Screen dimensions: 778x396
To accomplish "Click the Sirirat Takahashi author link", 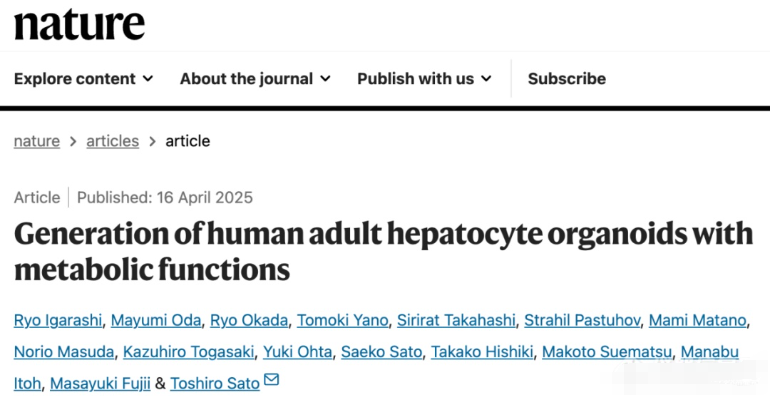I will point(456,321).
